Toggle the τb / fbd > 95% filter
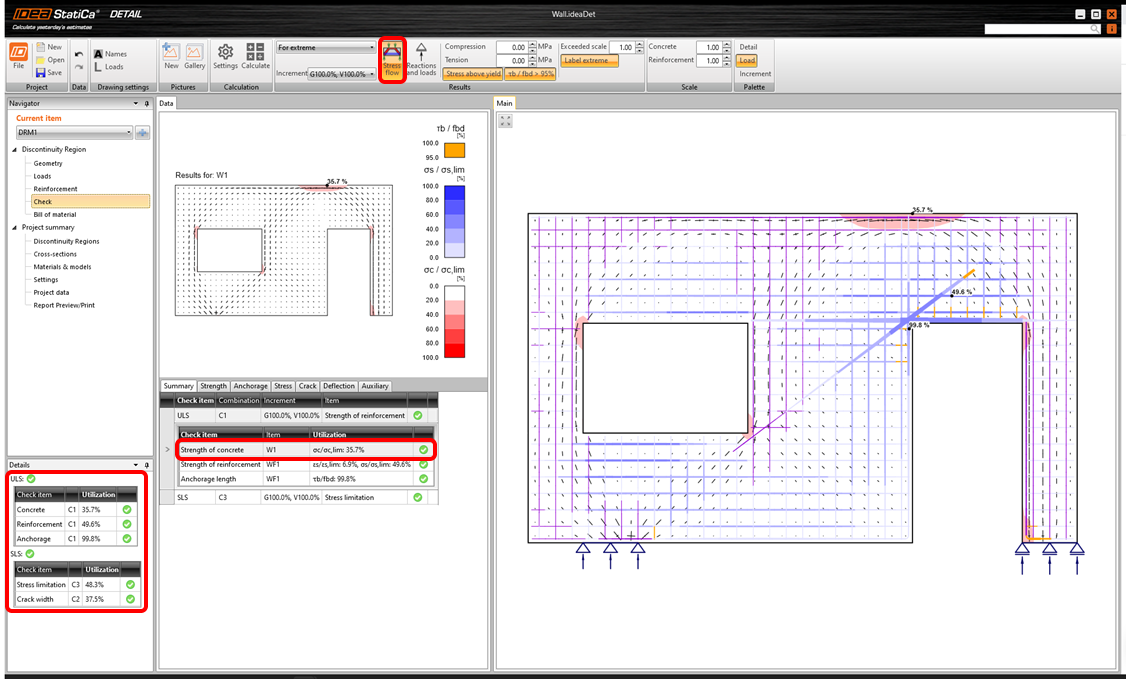 point(530,74)
